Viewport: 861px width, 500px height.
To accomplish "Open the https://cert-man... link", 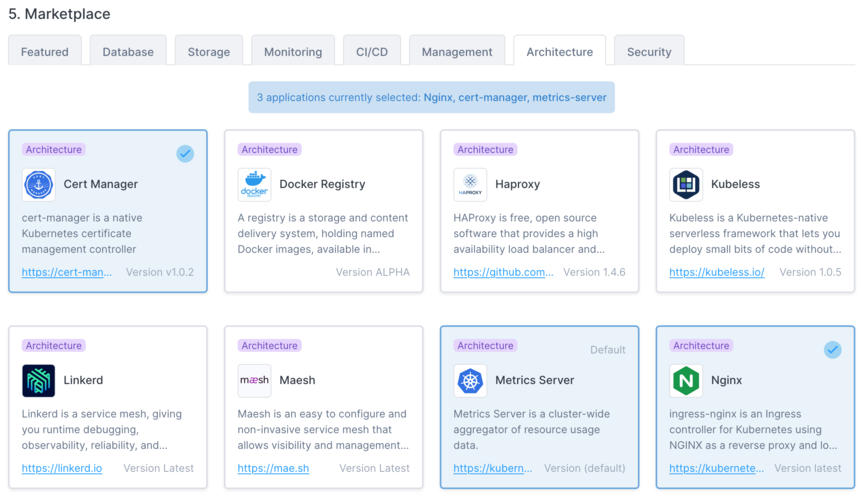I will click(67, 272).
